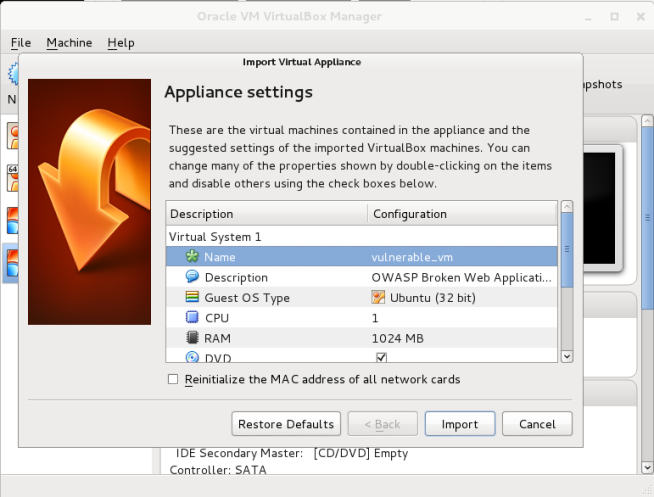Open the File menu

point(21,43)
